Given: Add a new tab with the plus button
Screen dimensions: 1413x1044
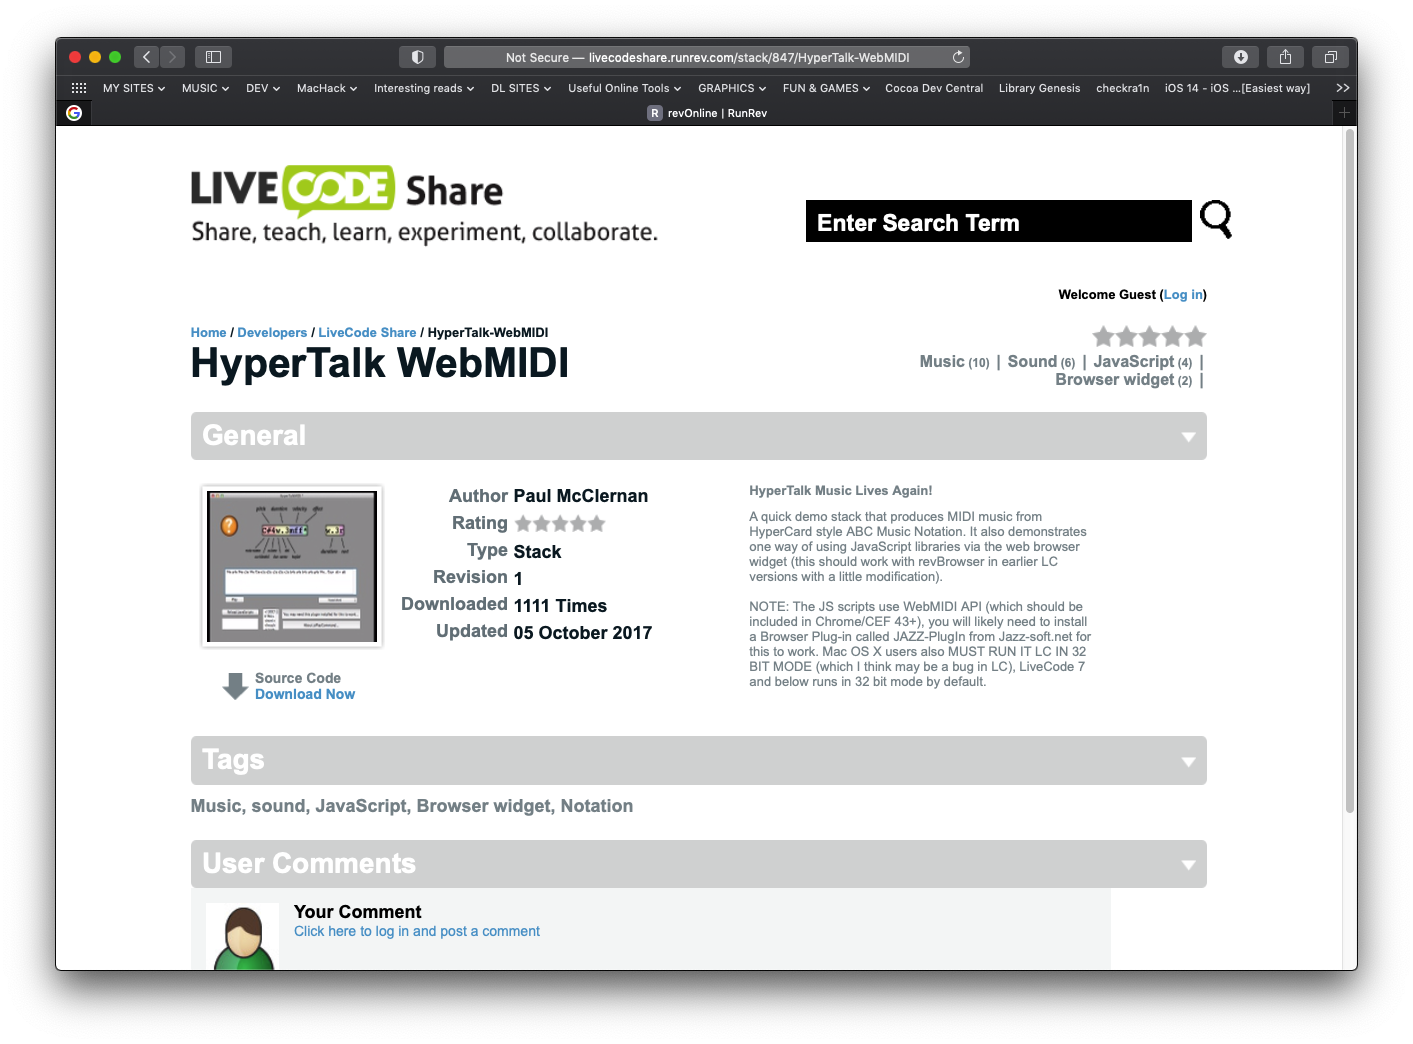Looking at the screenshot, I should [x=1344, y=113].
